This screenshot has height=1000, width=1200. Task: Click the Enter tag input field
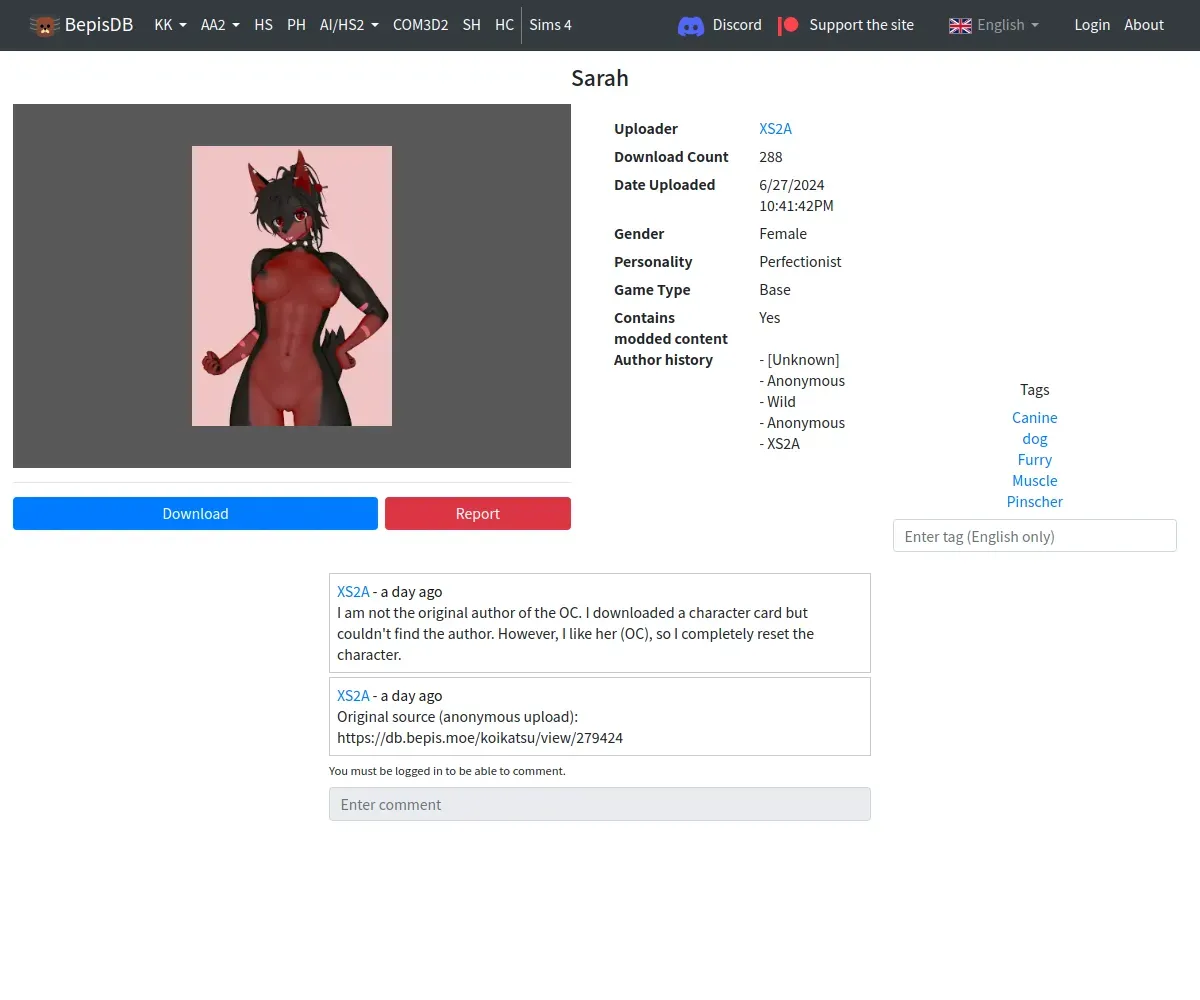click(1034, 535)
